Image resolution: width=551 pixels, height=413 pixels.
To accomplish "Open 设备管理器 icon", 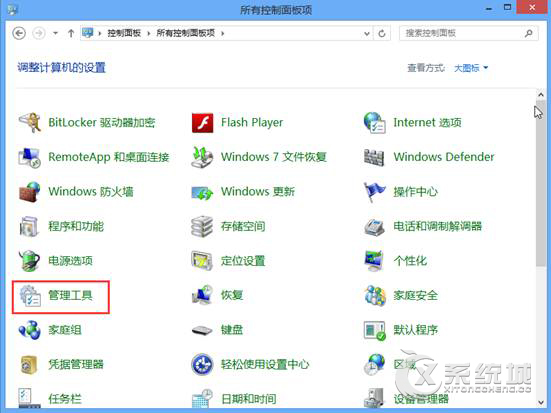I will pos(374,398).
